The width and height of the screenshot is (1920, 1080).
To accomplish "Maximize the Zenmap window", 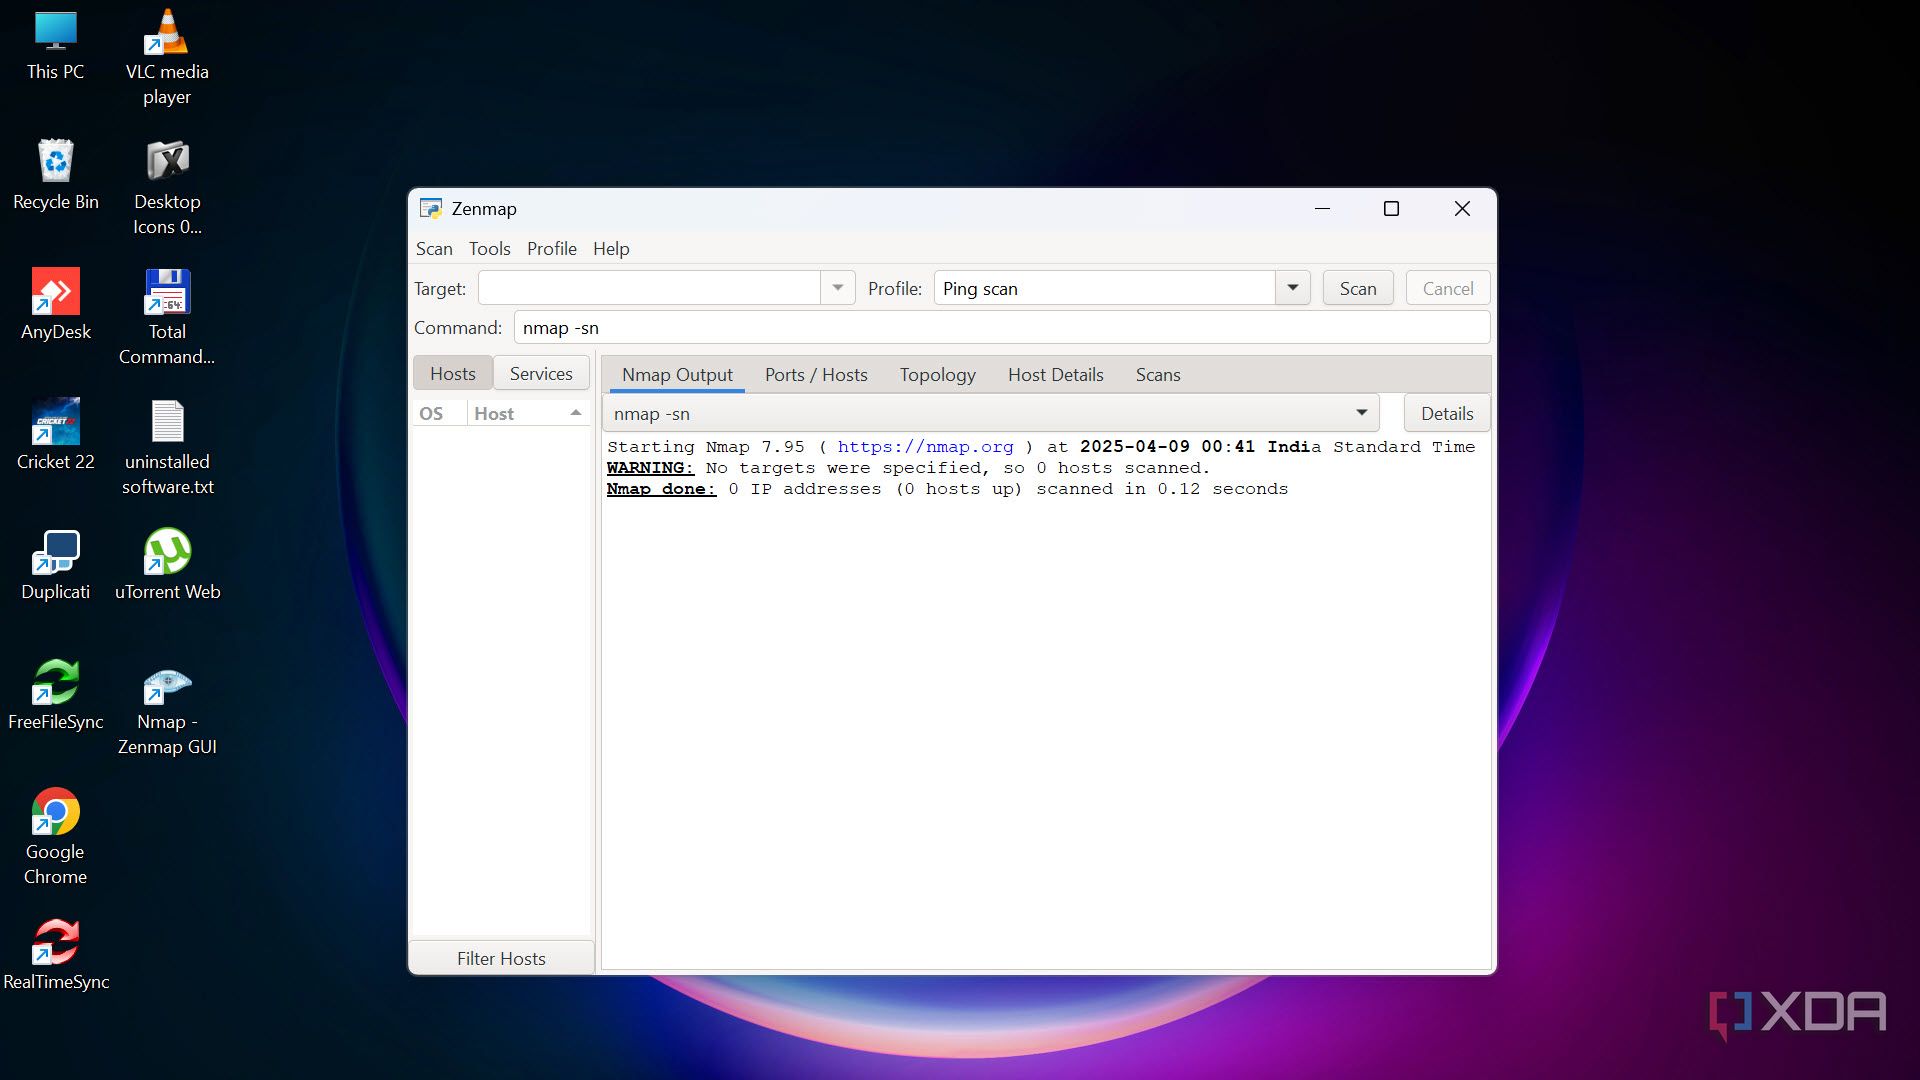I will click(1390, 209).
